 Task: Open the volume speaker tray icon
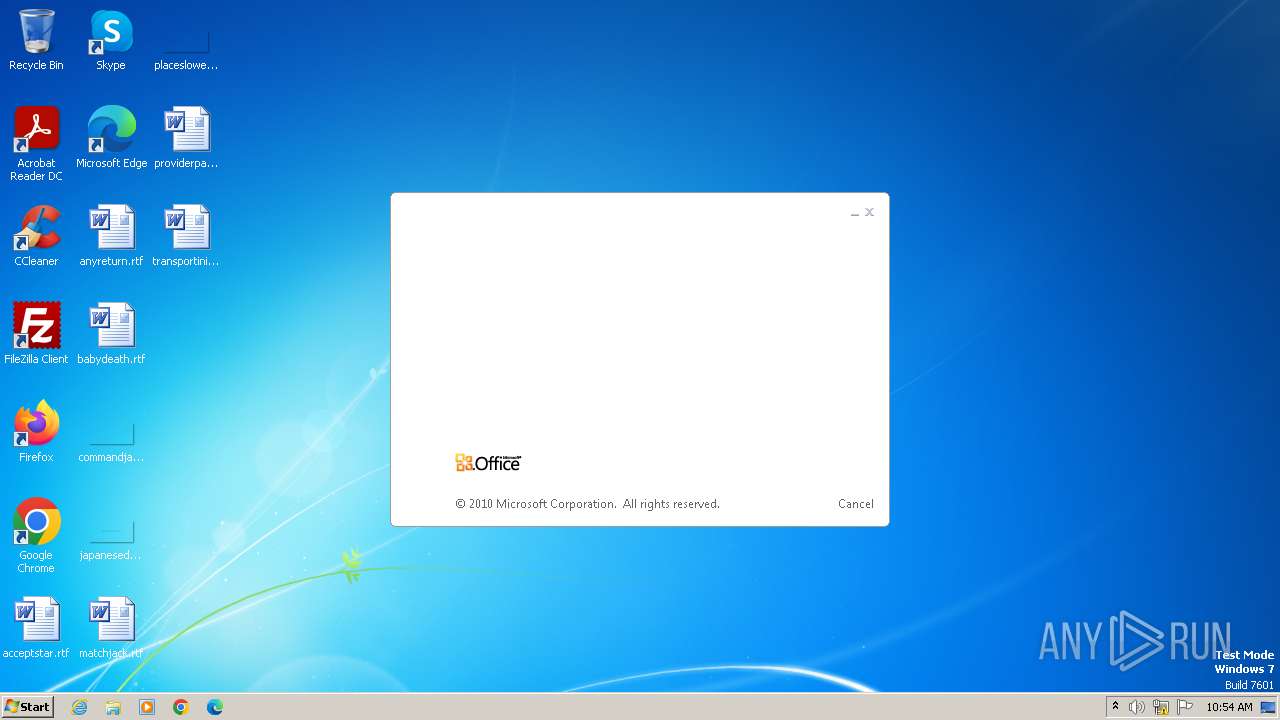click(1137, 707)
